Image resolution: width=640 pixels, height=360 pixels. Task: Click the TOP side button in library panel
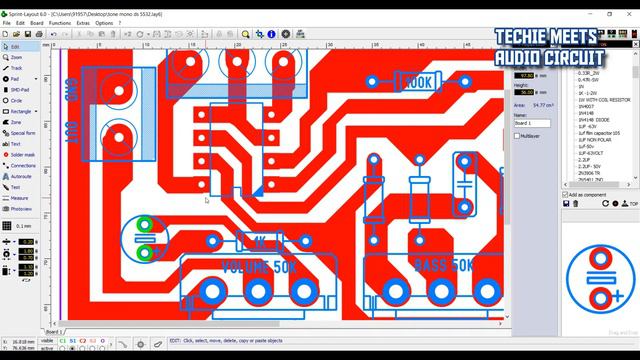pos(633,204)
